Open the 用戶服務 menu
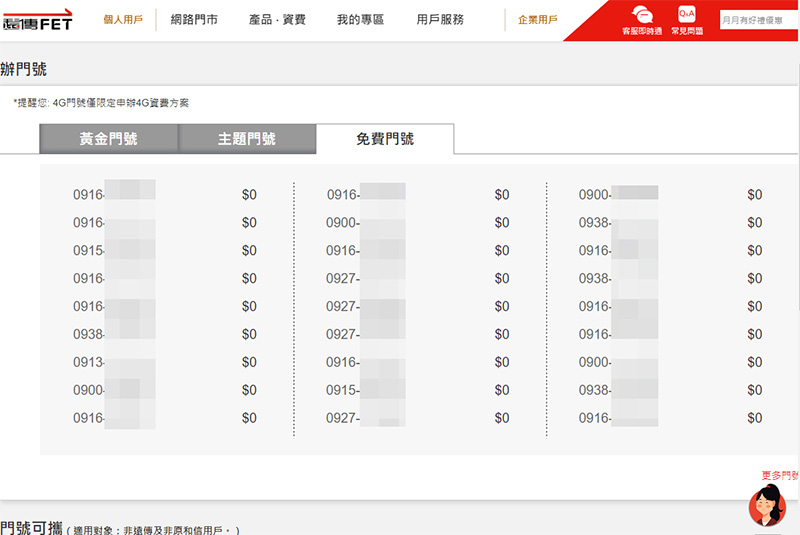Image resolution: width=800 pixels, height=535 pixels. 440,20
